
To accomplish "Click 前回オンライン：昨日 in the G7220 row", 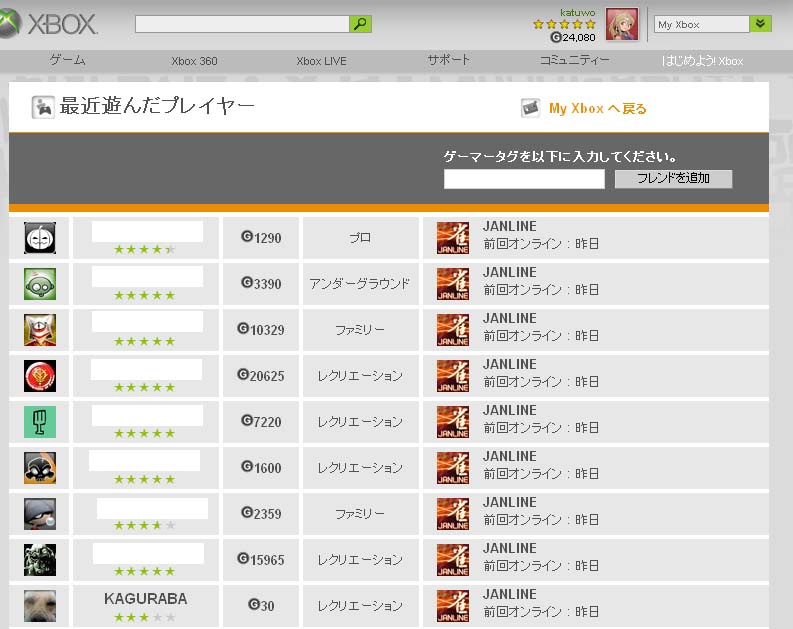I will [x=541, y=428].
